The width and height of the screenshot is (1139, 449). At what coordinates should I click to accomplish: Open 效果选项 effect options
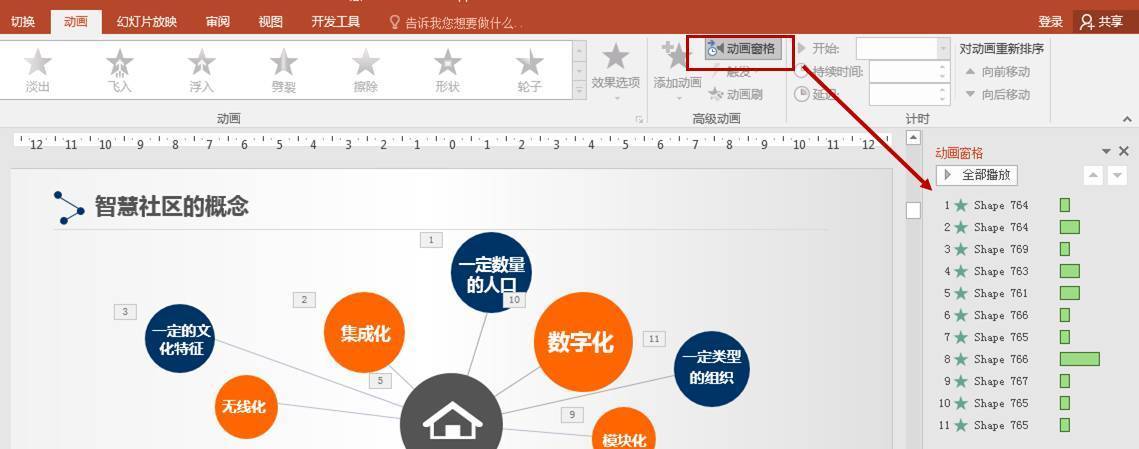click(x=616, y=71)
